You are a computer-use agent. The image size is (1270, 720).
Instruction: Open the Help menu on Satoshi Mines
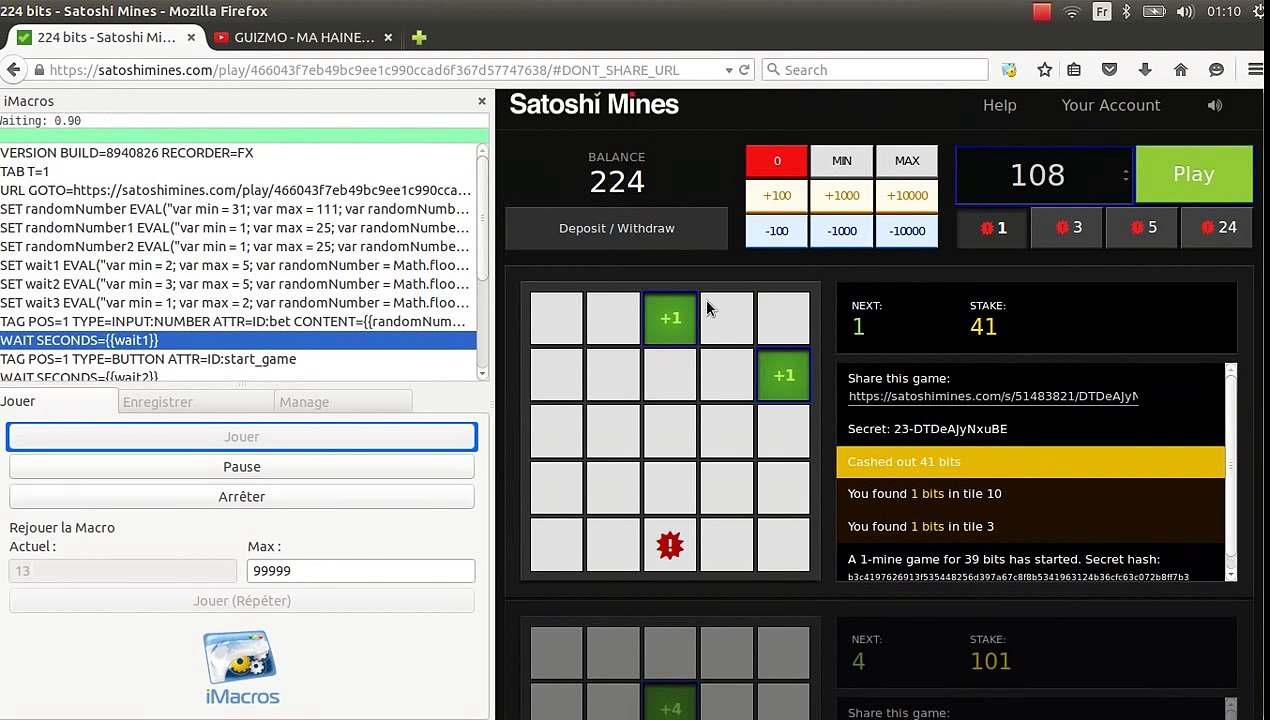tap(999, 105)
